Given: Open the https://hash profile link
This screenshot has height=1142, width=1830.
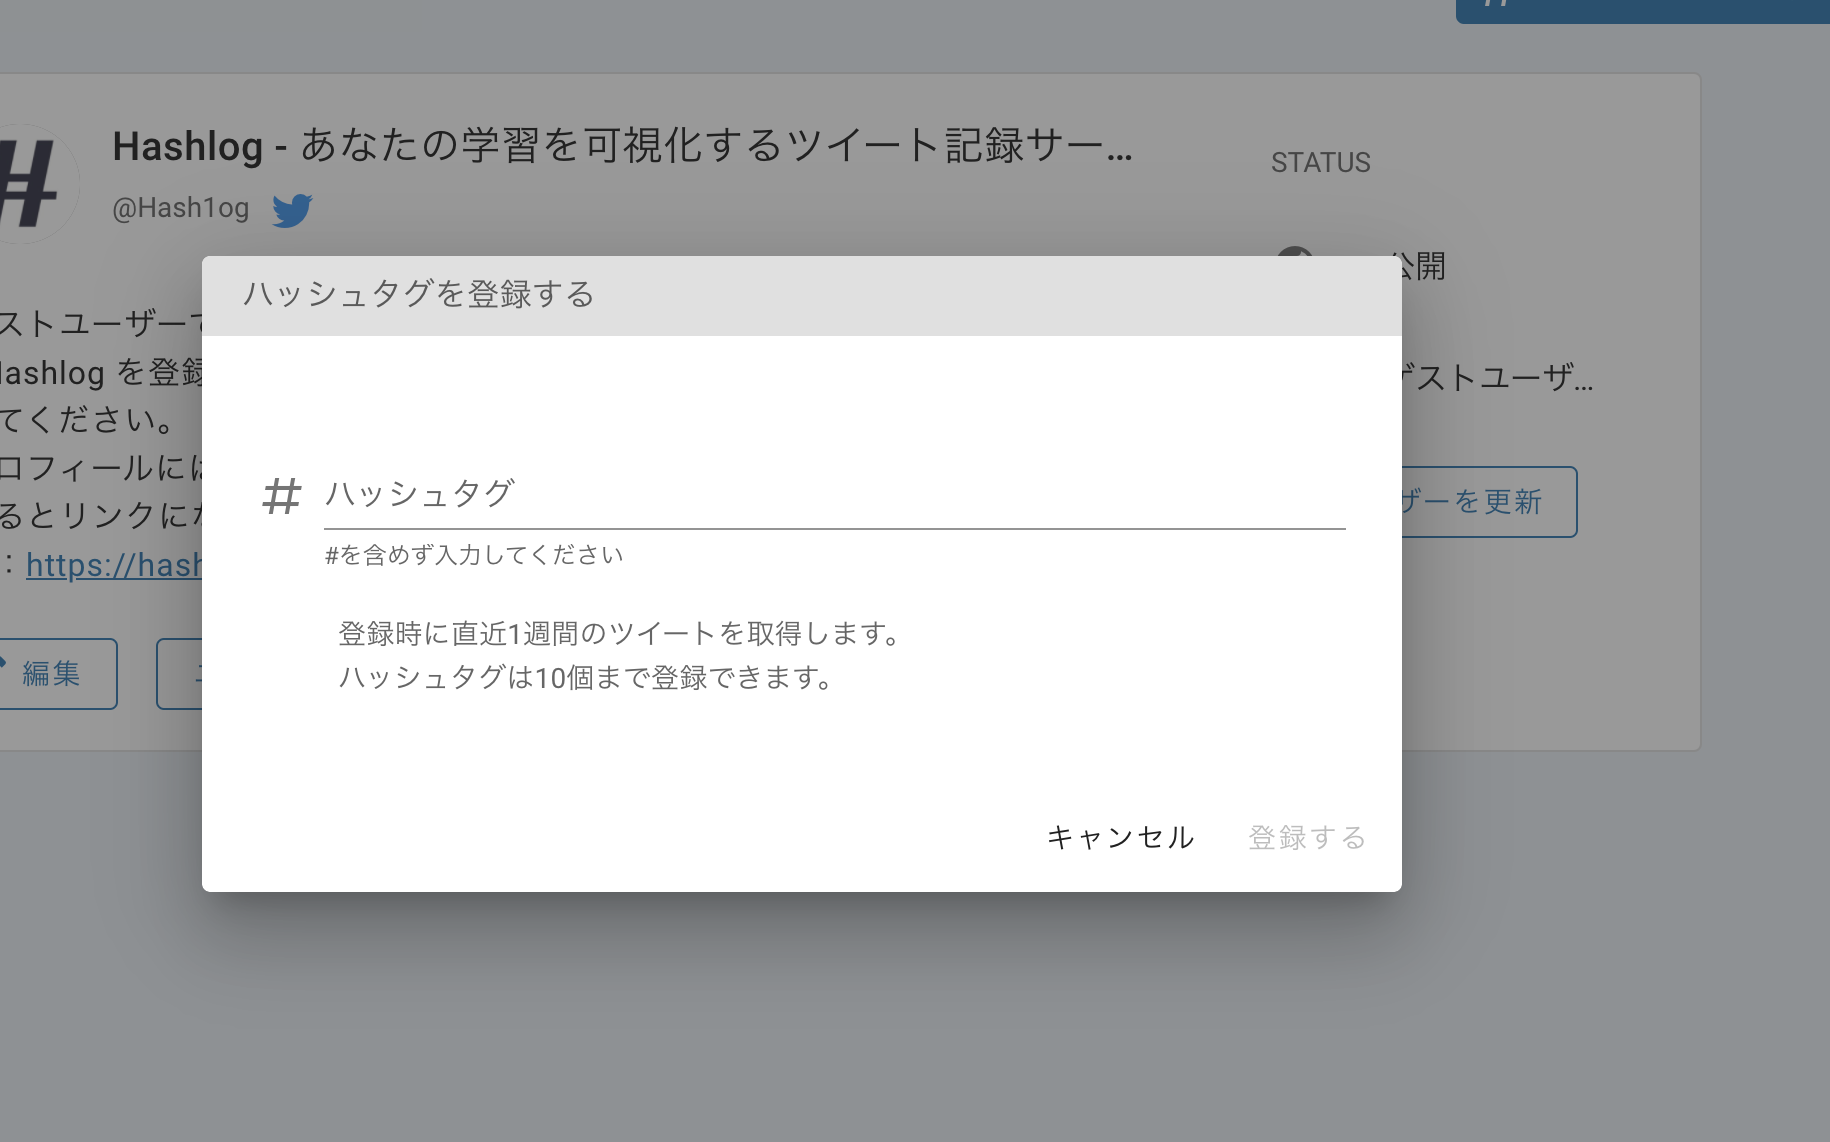Looking at the screenshot, I should tap(114, 565).
